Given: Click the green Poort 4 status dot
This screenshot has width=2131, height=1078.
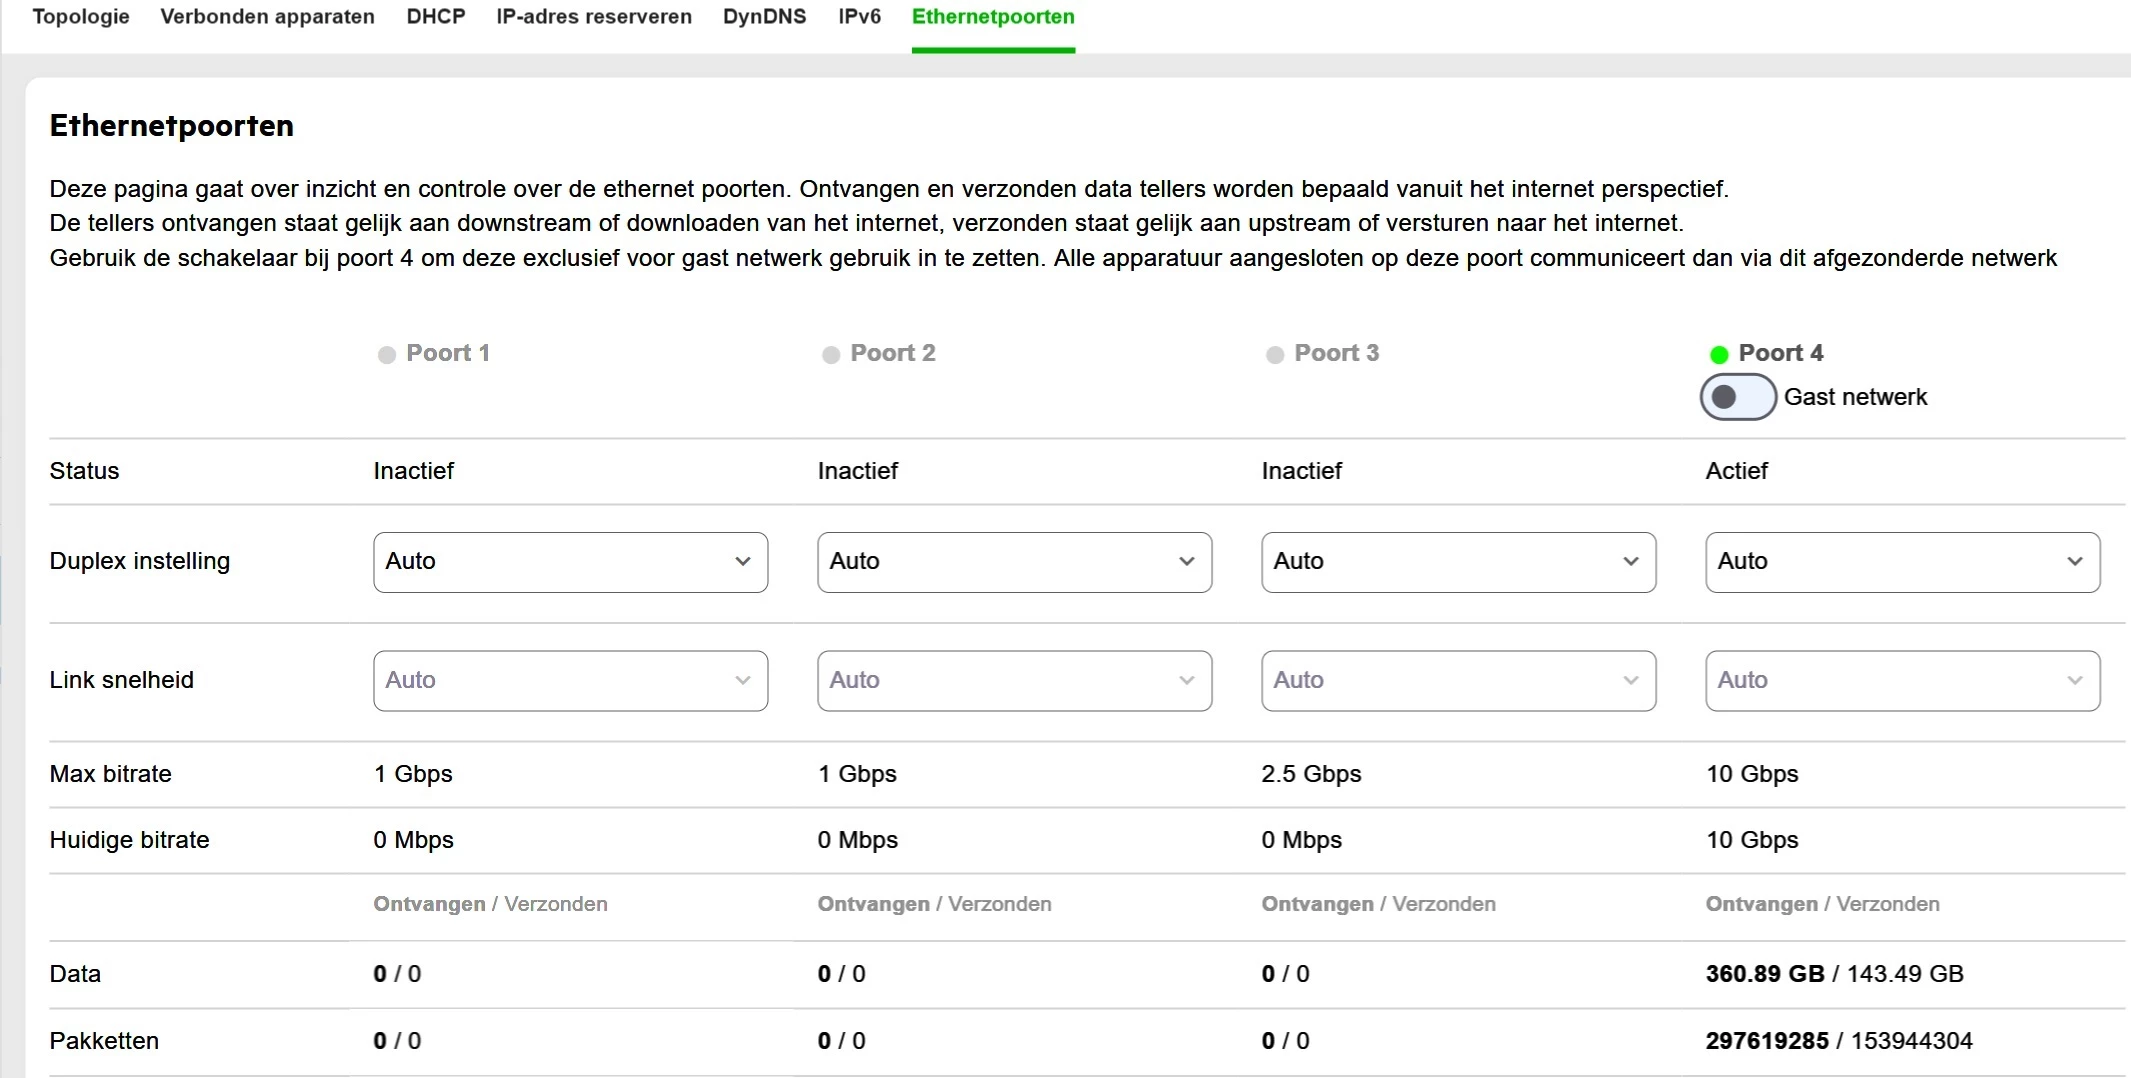Looking at the screenshot, I should click(1719, 355).
